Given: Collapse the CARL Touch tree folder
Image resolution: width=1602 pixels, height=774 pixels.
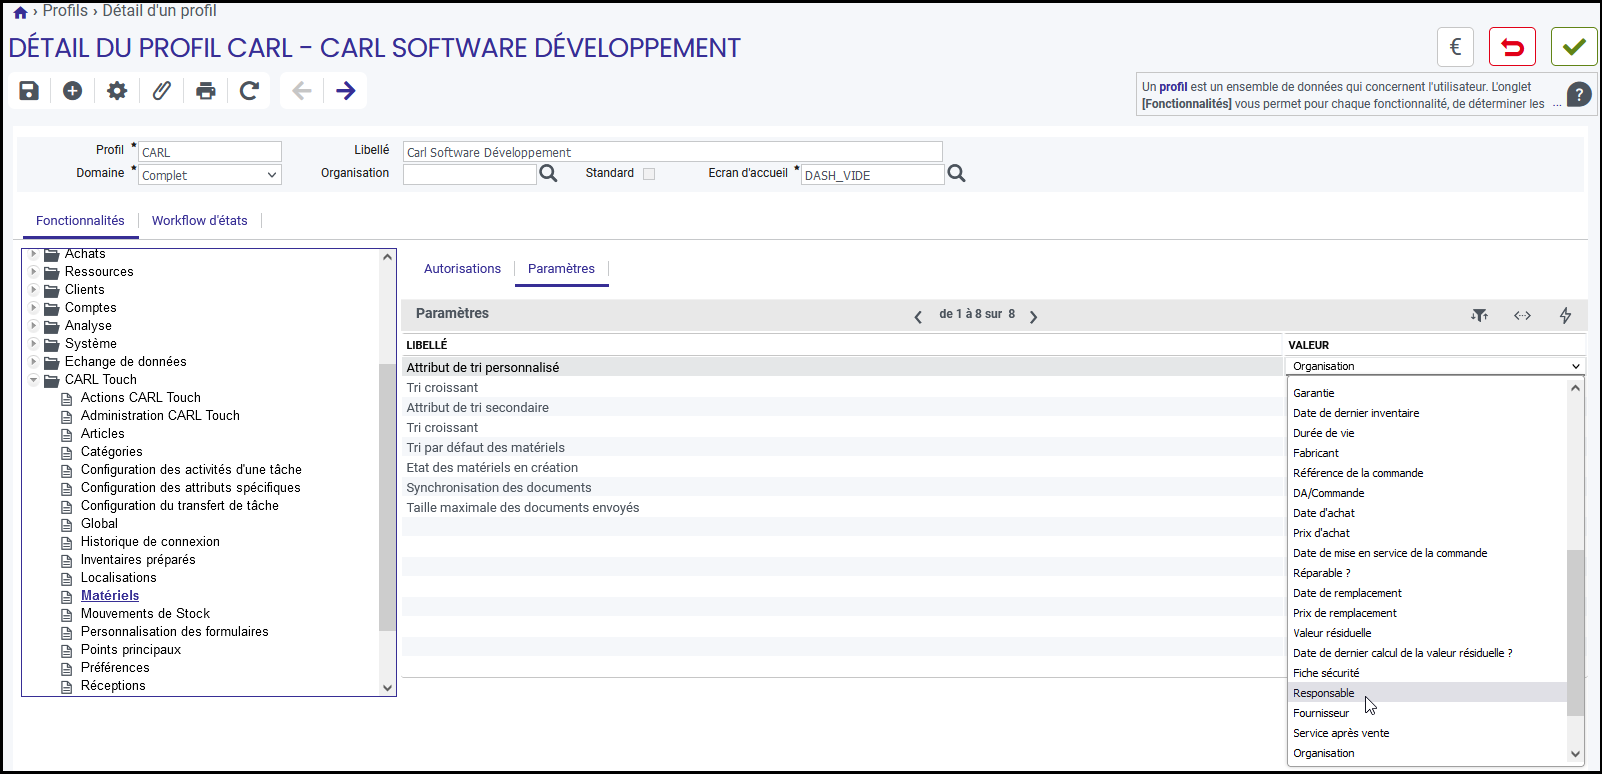Looking at the screenshot, I should (34, 380).
